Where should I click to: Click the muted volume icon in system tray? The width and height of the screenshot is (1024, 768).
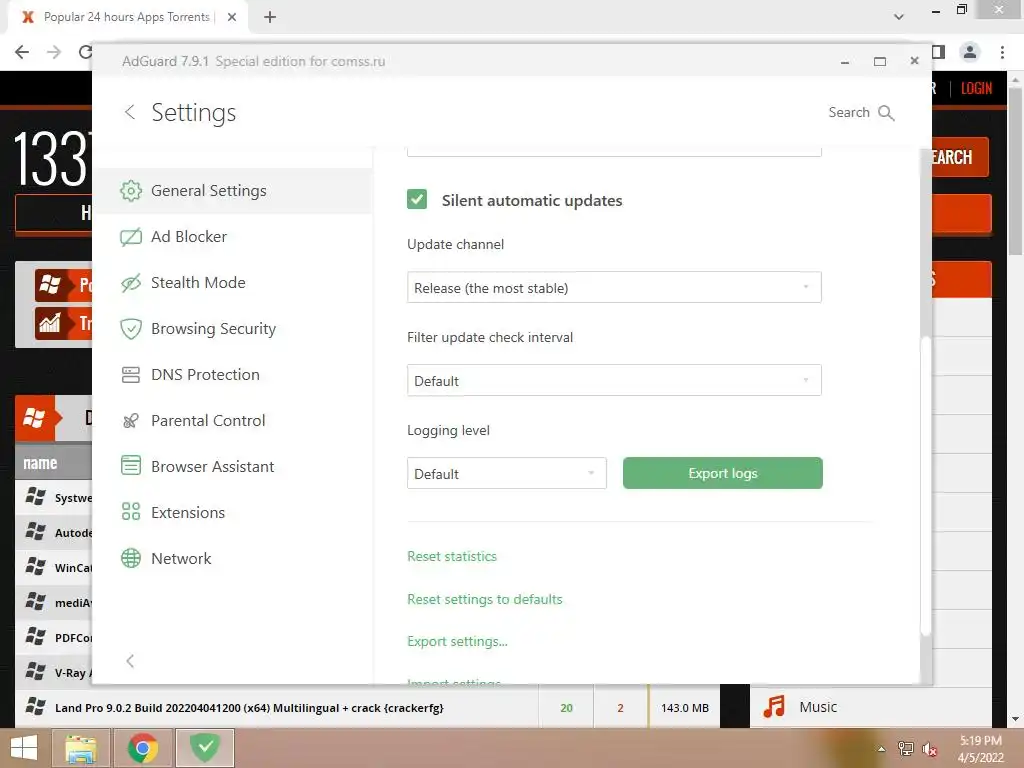click(930, 749)
